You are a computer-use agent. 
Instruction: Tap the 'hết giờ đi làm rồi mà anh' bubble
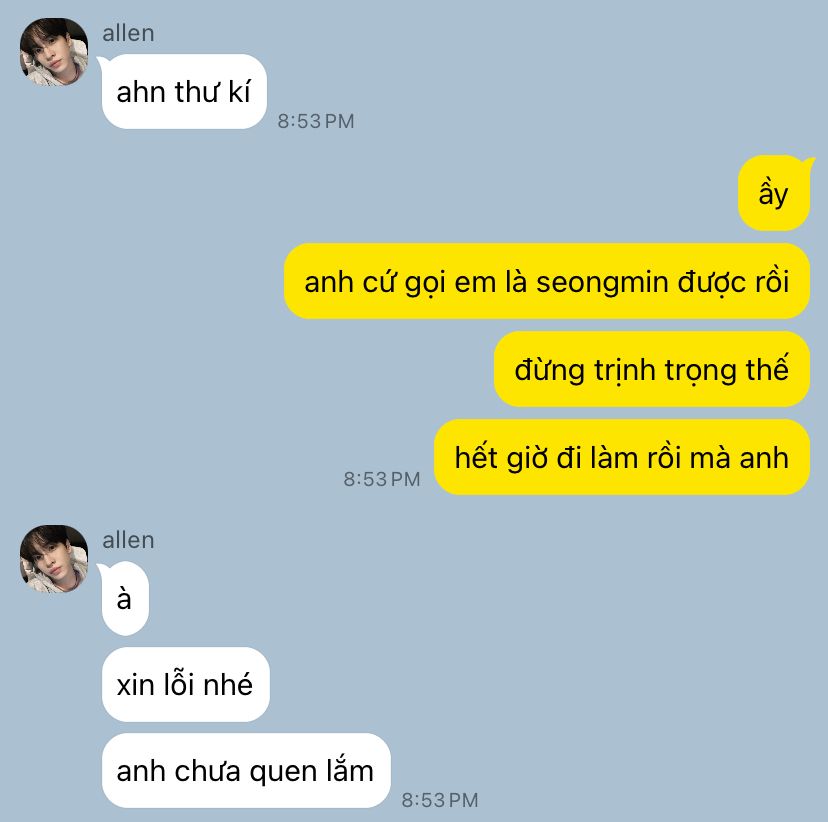622,457
